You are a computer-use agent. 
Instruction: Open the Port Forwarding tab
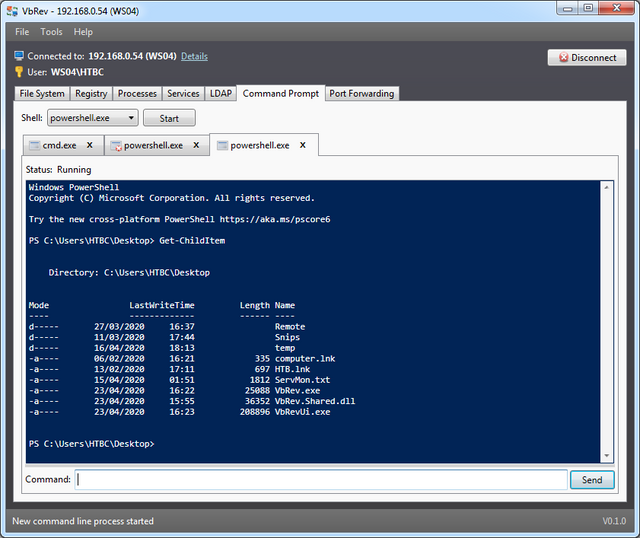(x=362, y=93)
